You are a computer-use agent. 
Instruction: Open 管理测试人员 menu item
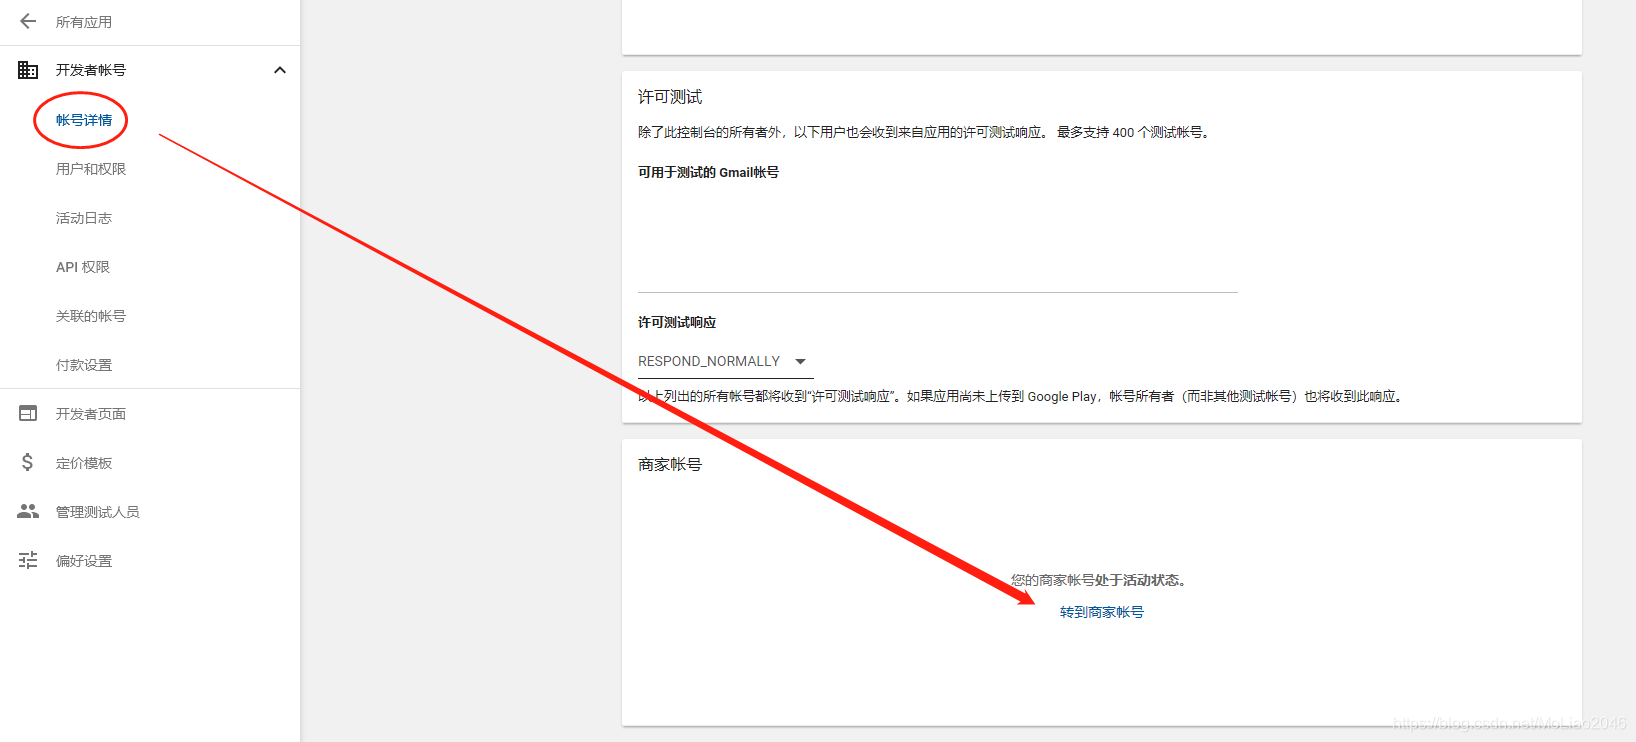click(x=98, y=512)
